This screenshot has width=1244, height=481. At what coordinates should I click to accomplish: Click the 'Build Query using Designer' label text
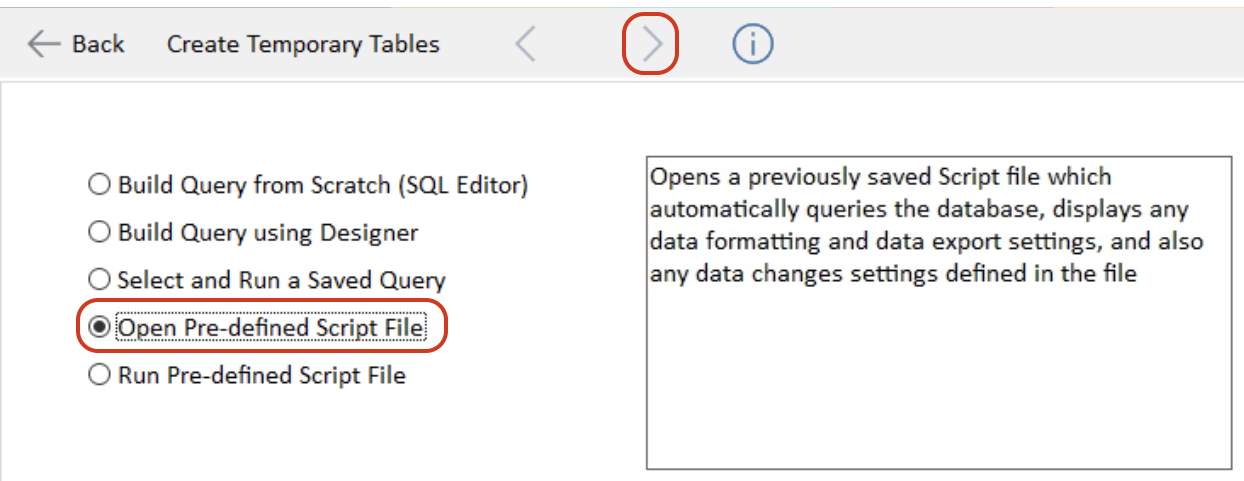[x=268, y=233]
